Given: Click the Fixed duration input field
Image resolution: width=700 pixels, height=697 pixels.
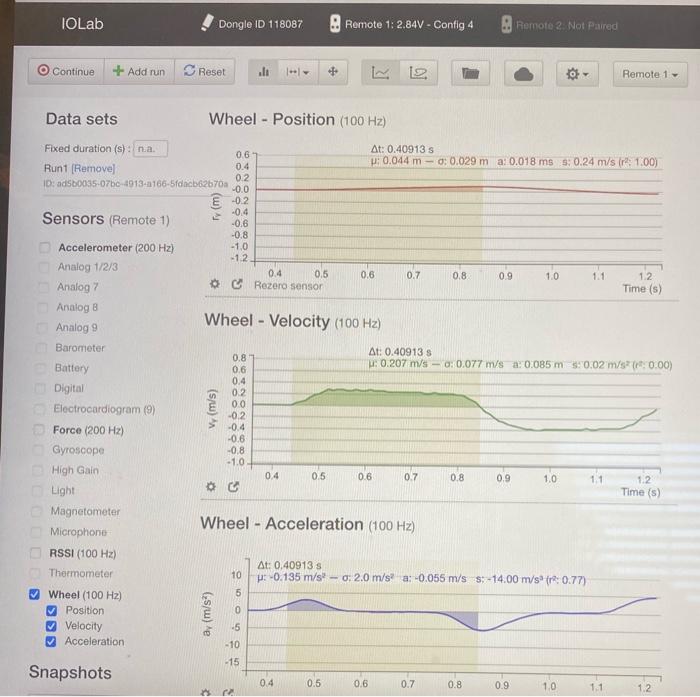Looking at the screenshot, I should (150, 149).
